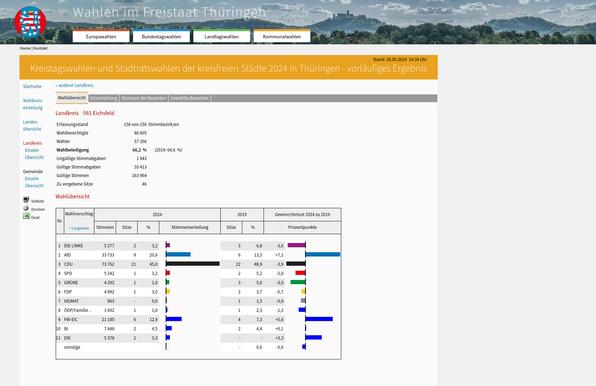
Task: Click the Wahlen im Freistaat Thüringen title
Action: 169,12
